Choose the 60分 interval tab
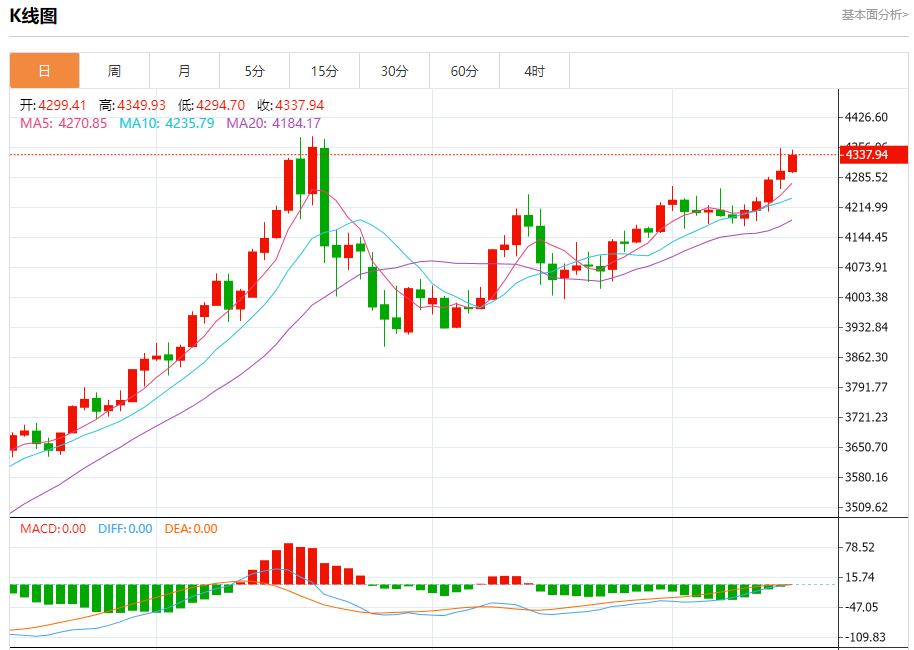This screenshot has width=914, height=650. (x=464, y=71)
